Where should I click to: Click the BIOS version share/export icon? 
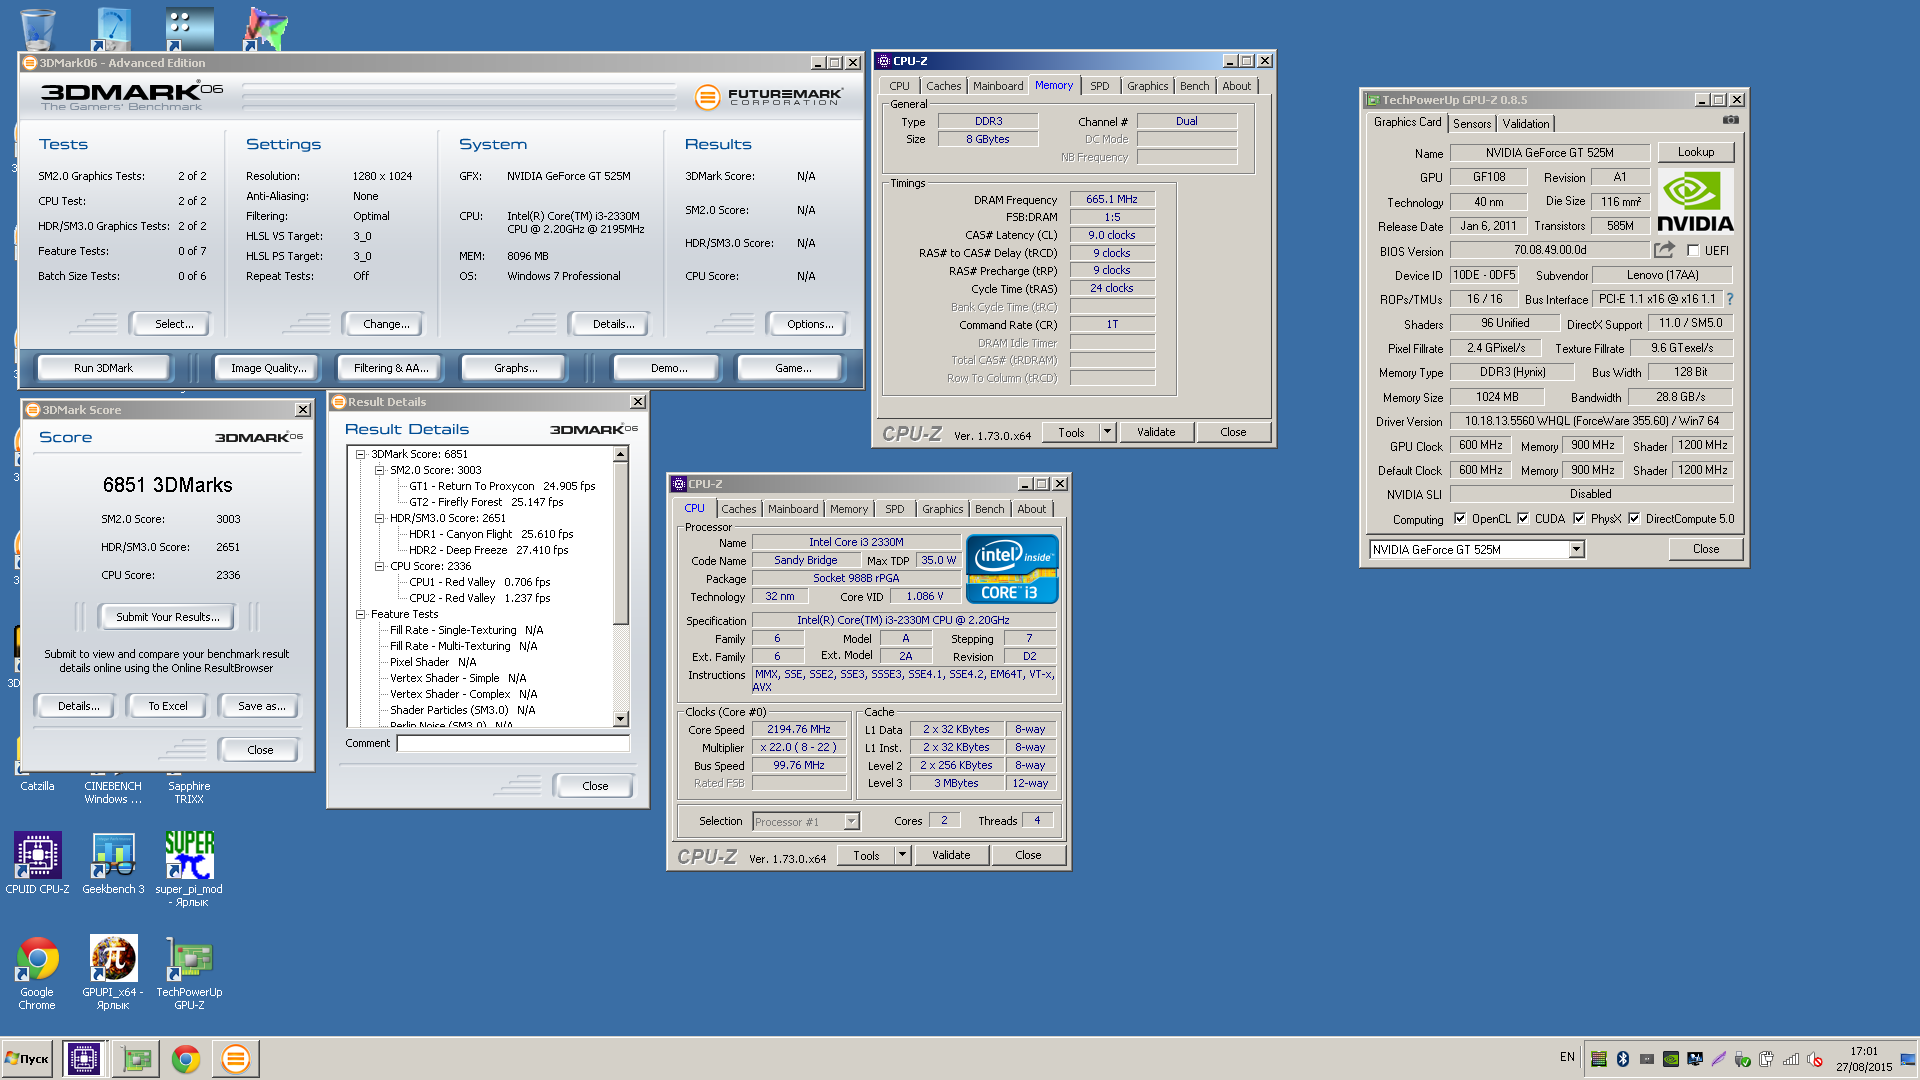point(1664,250)
